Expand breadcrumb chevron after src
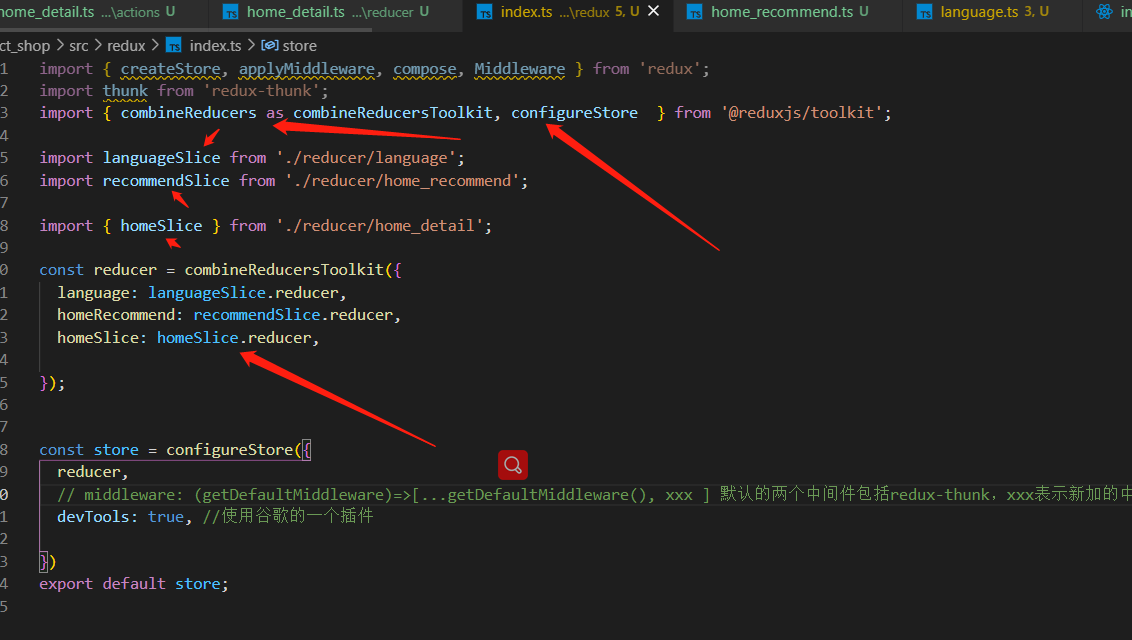 point(98,45)
